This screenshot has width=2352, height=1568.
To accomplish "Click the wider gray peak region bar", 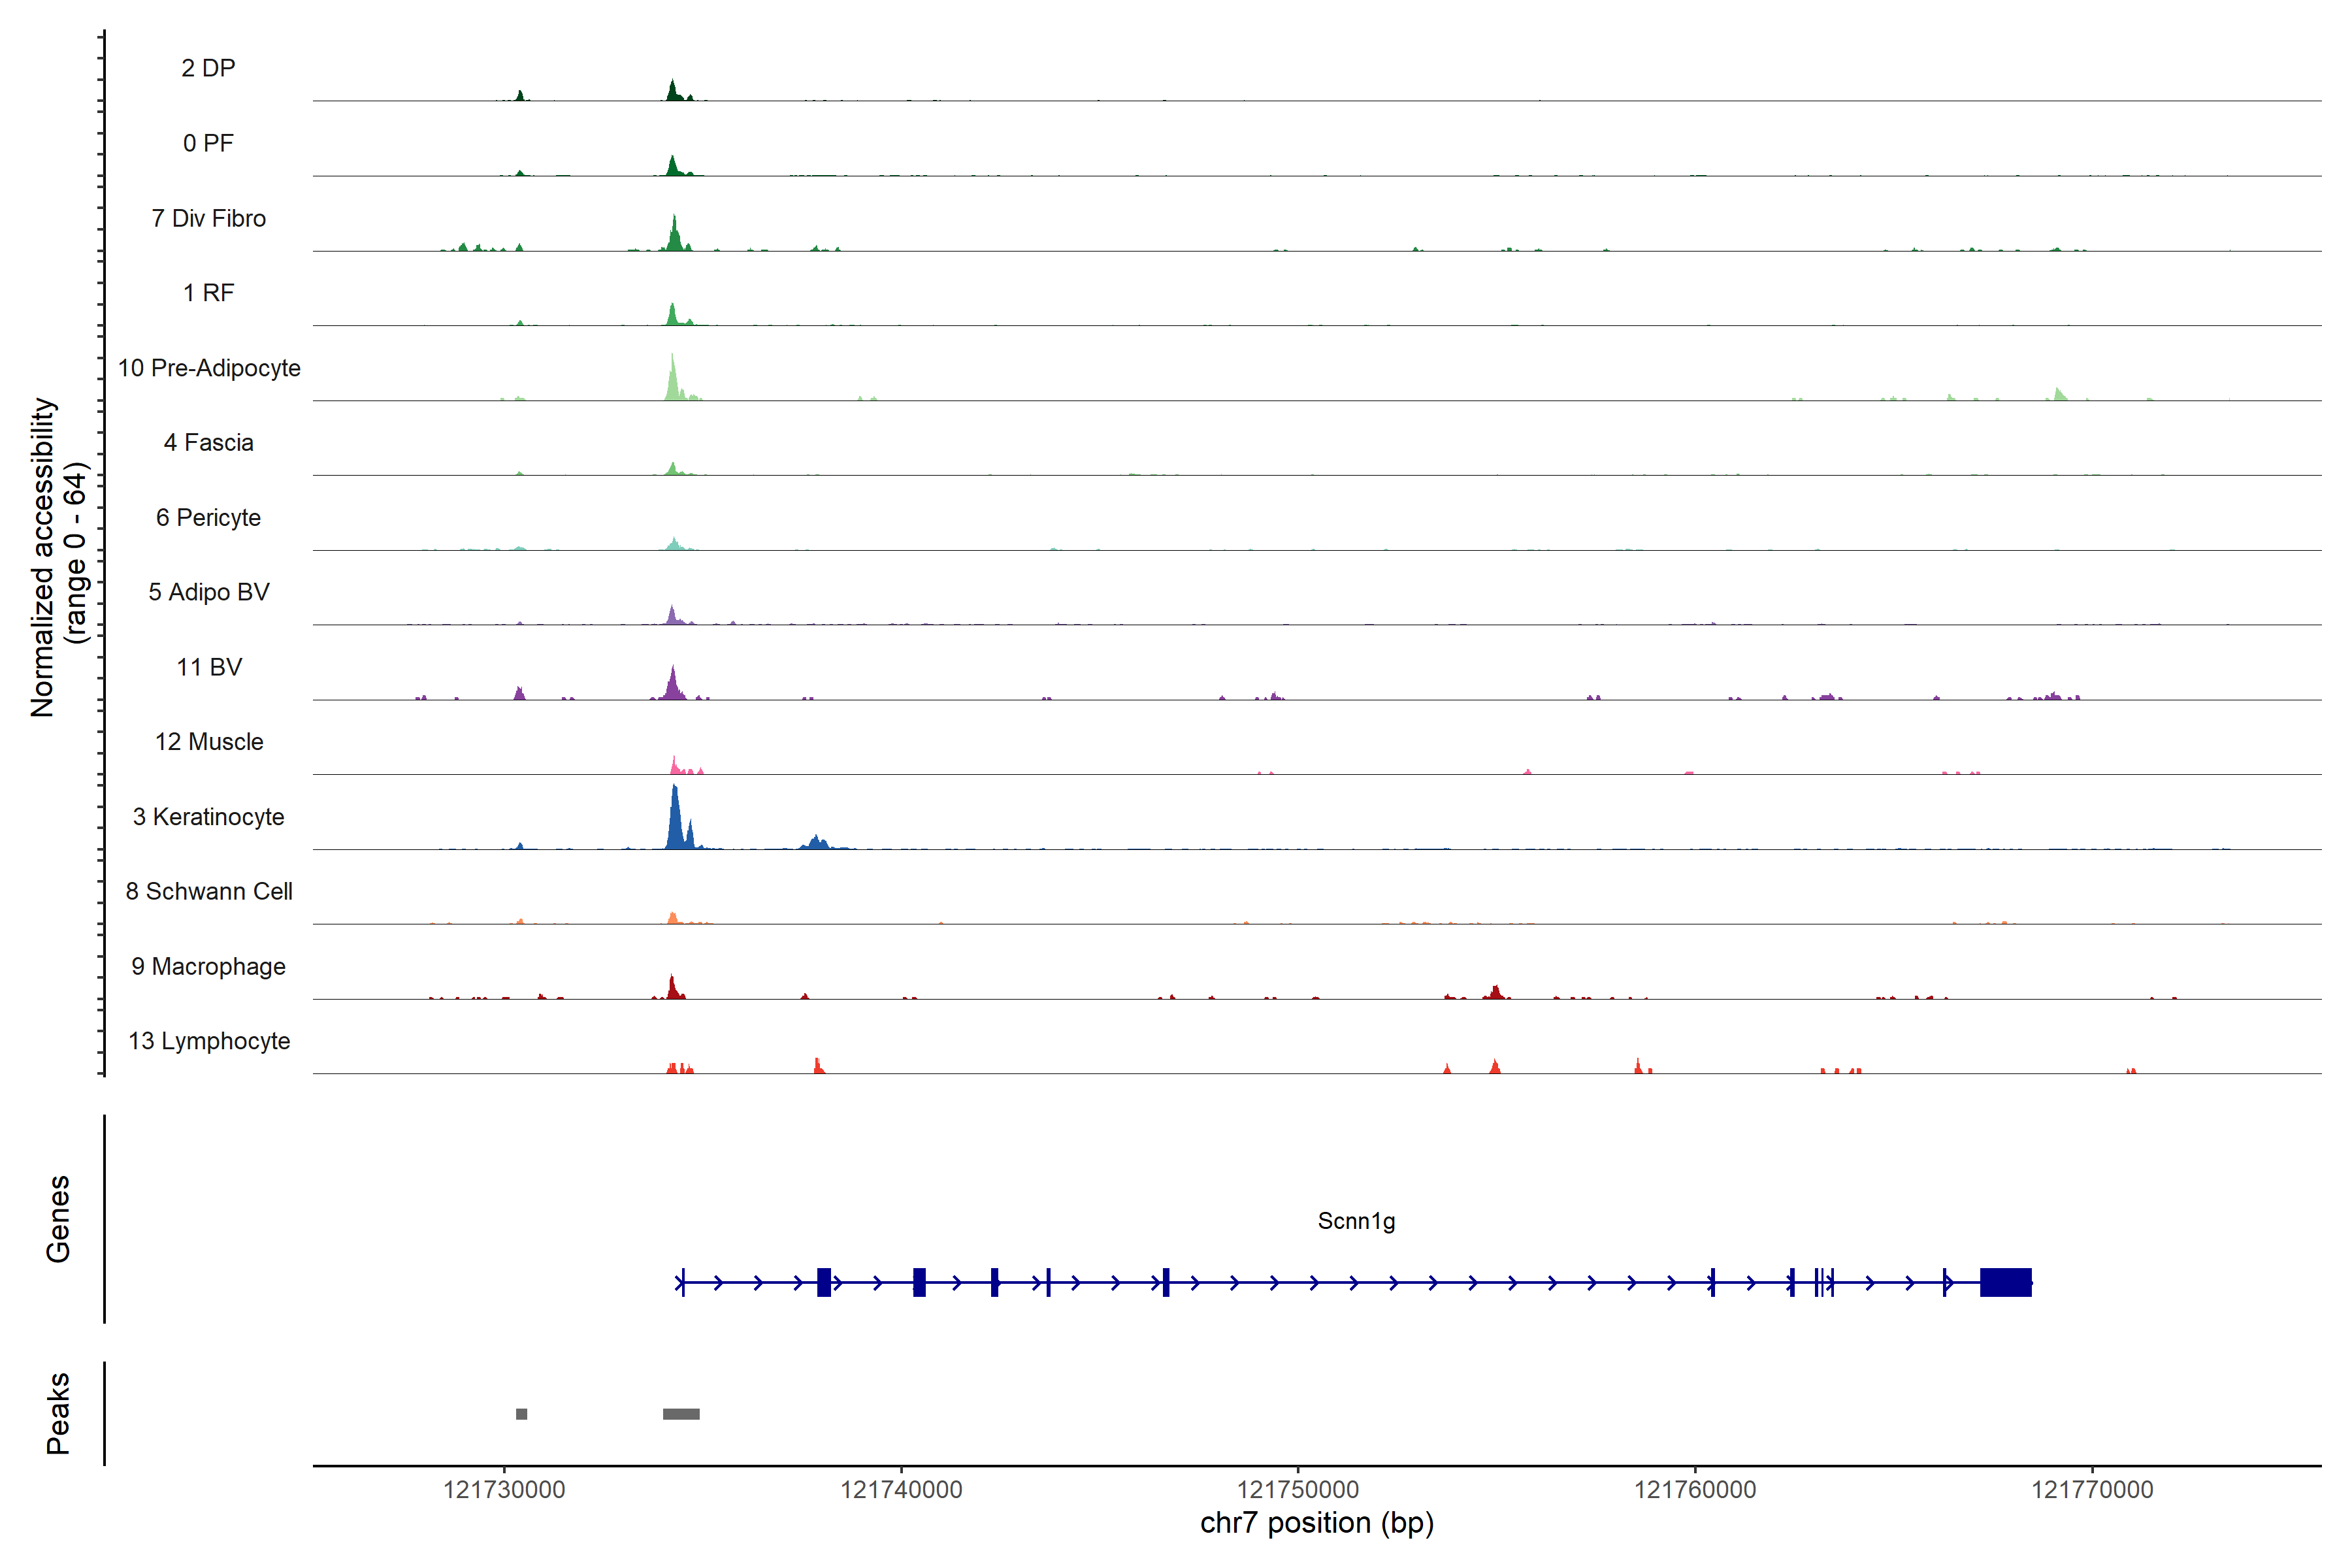I will [681, 1414].
